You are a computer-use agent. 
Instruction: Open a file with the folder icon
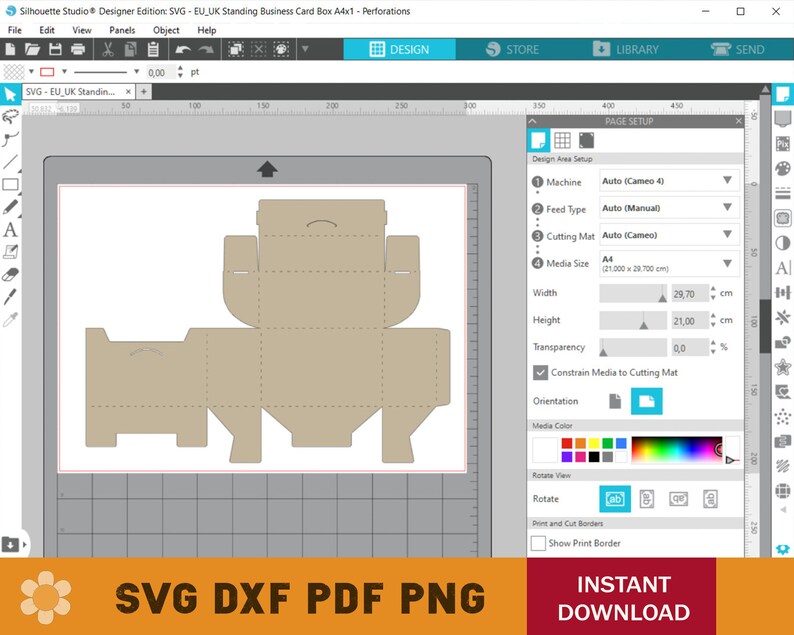(x=32, y=49)
